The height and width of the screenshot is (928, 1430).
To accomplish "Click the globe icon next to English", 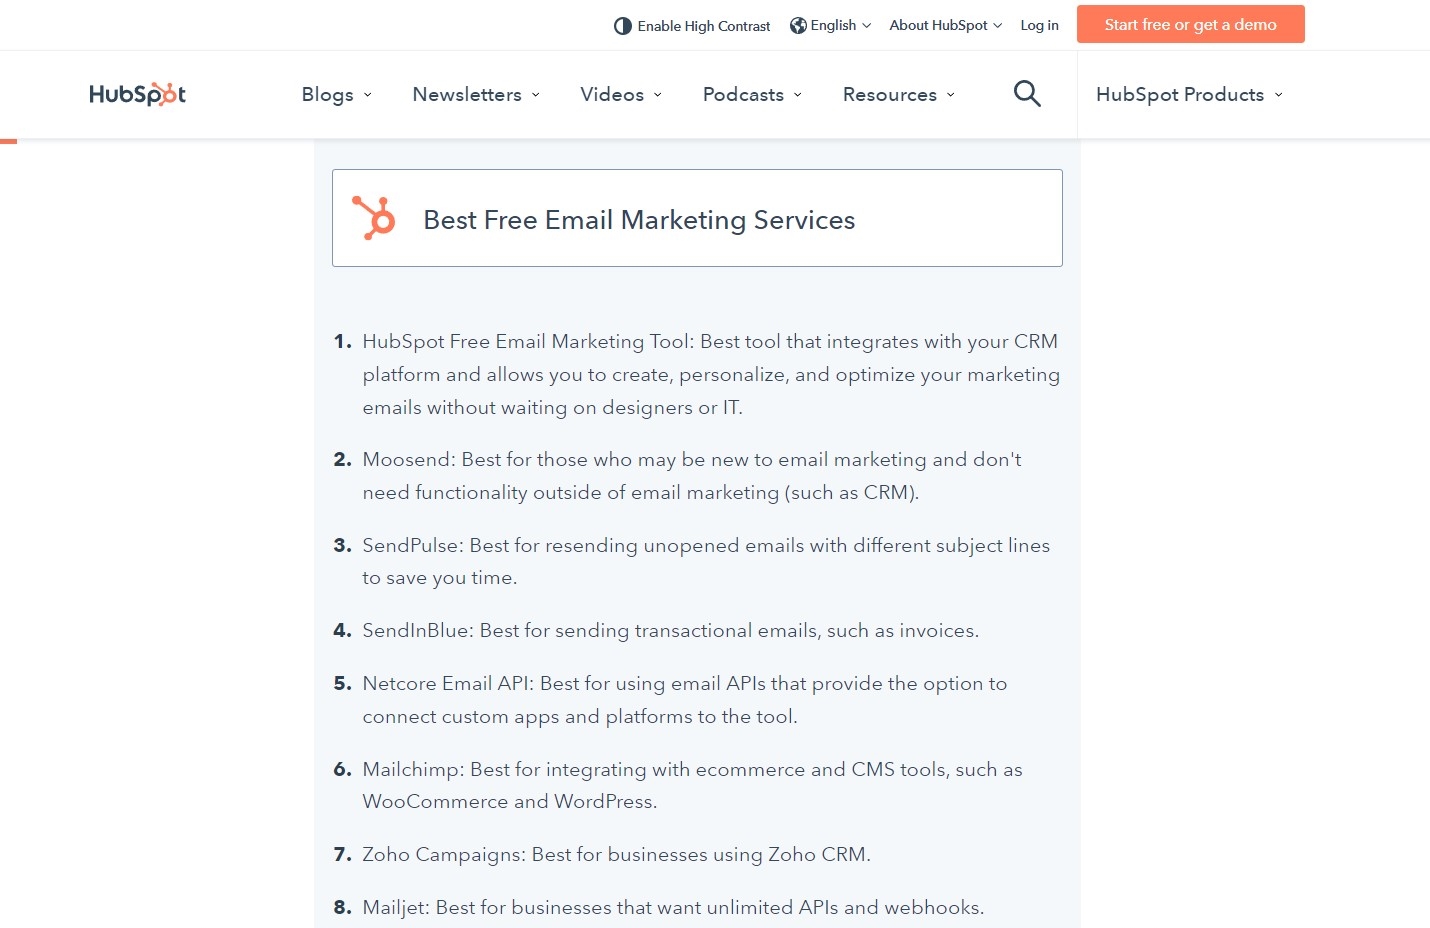I will click(797, 25).
